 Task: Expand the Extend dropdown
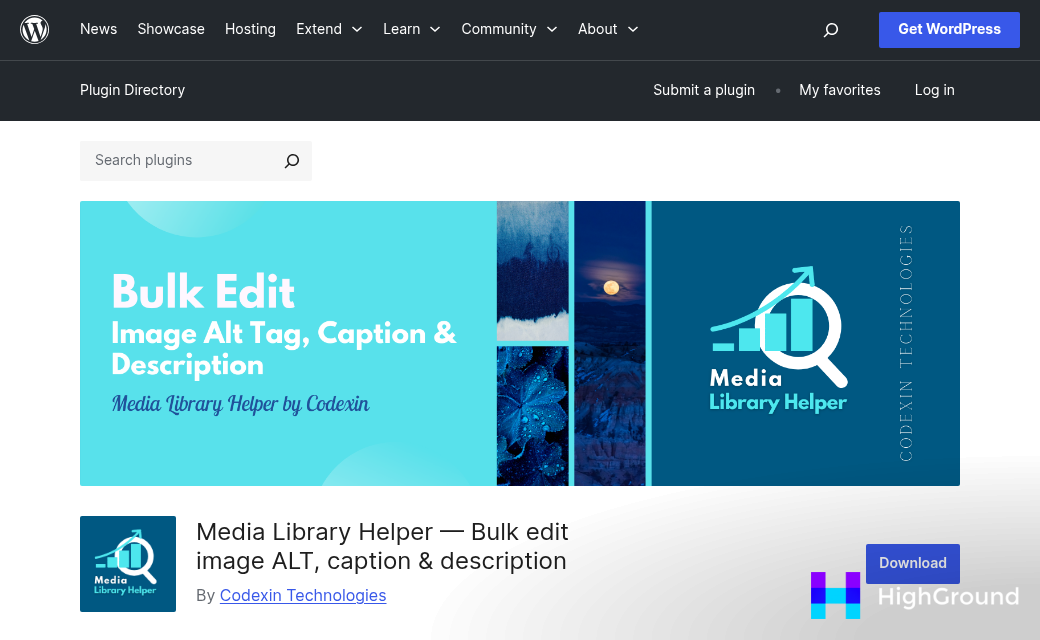(x=329, y=29)
